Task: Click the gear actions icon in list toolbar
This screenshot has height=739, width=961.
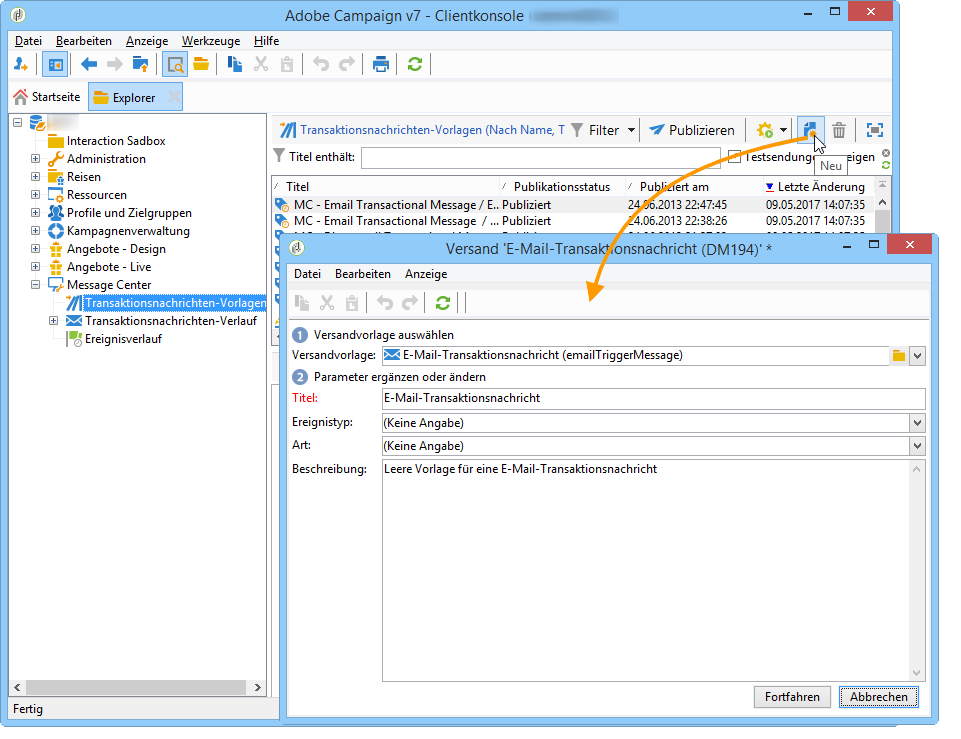Action: [x=765, y=130]
